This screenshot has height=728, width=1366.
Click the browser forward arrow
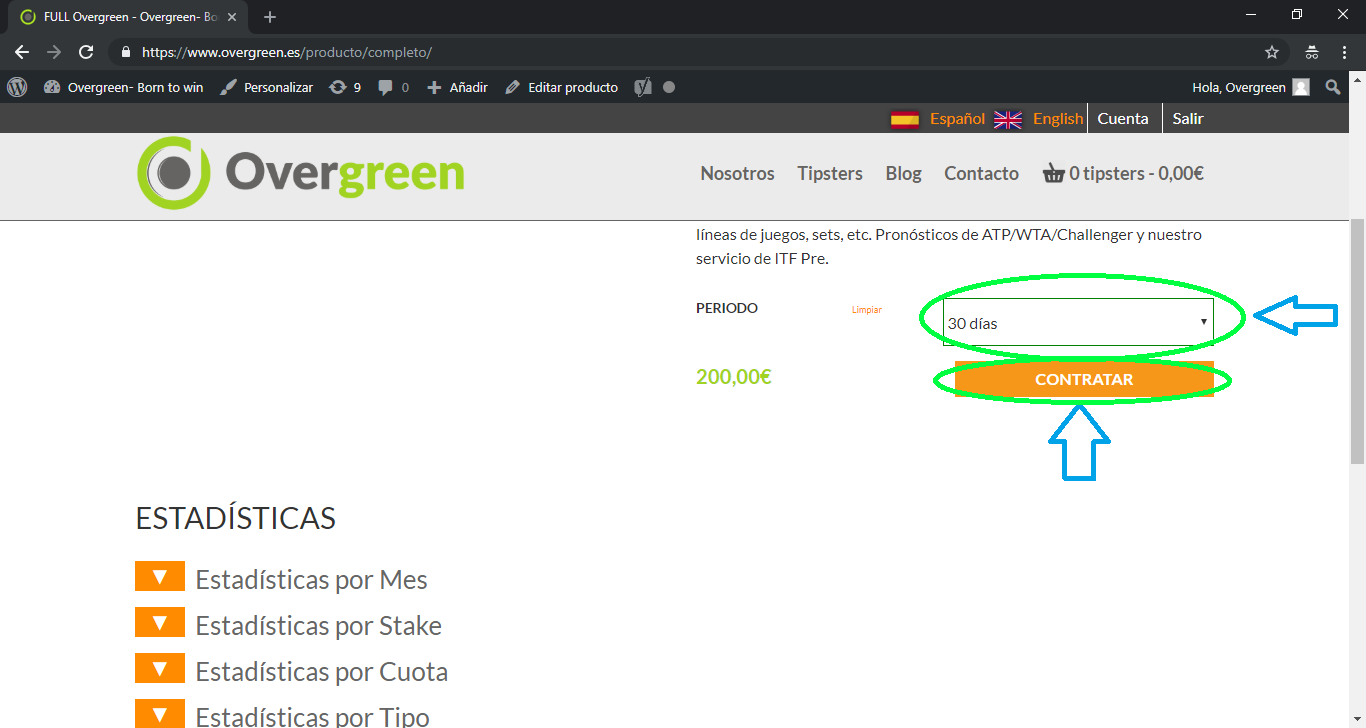[x=54, y=52]
